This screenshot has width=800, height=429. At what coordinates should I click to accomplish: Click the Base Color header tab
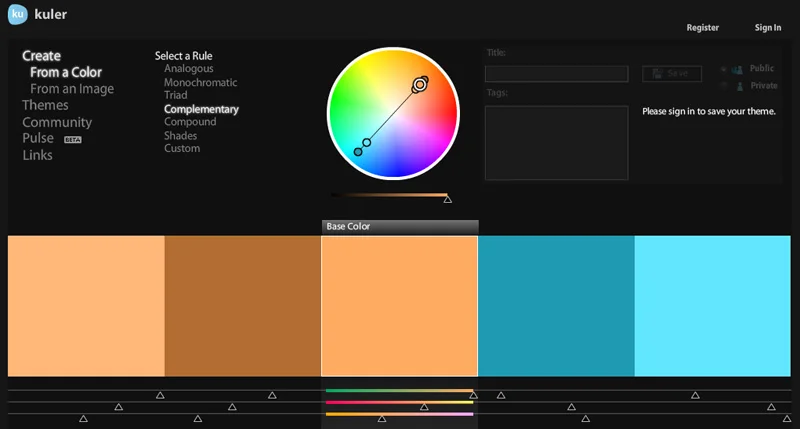[400, 226]
